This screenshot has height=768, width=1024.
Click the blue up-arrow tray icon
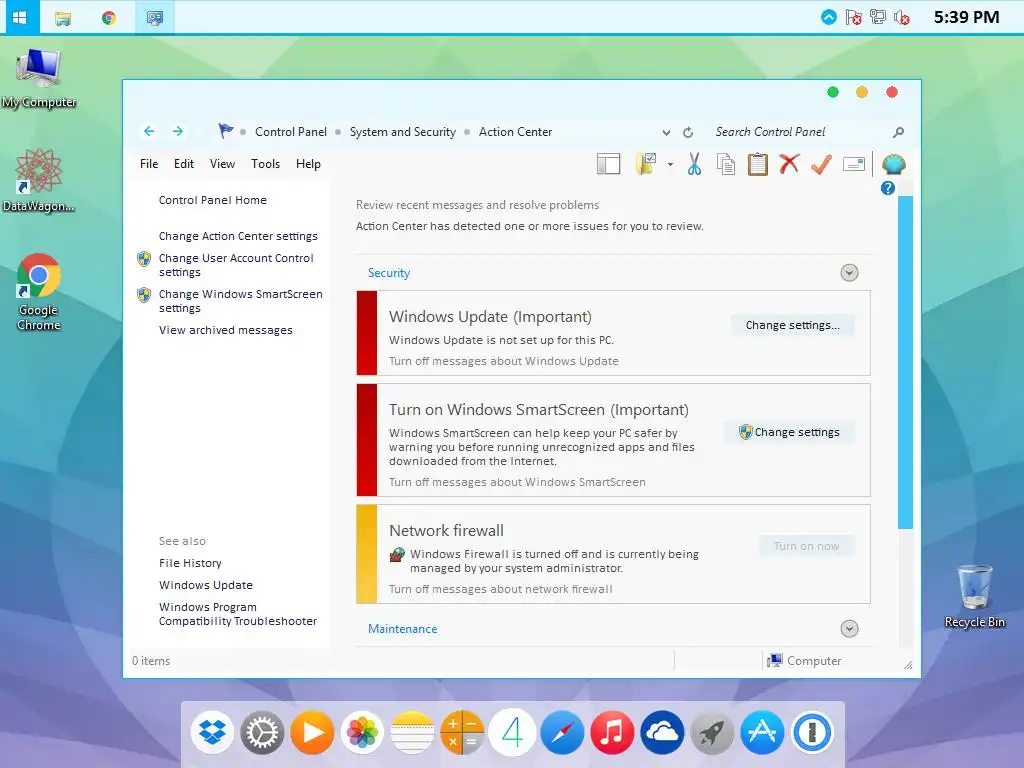828,17
